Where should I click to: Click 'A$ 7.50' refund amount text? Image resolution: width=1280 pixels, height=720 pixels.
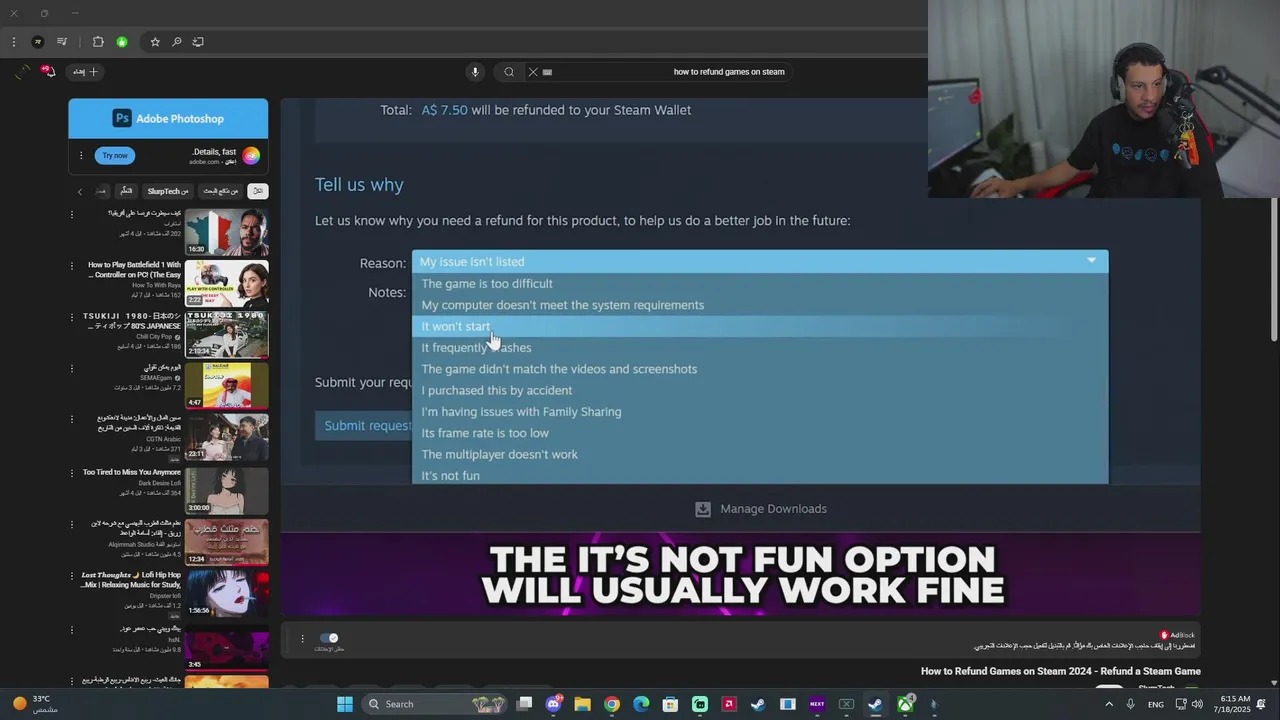(444, 110)
